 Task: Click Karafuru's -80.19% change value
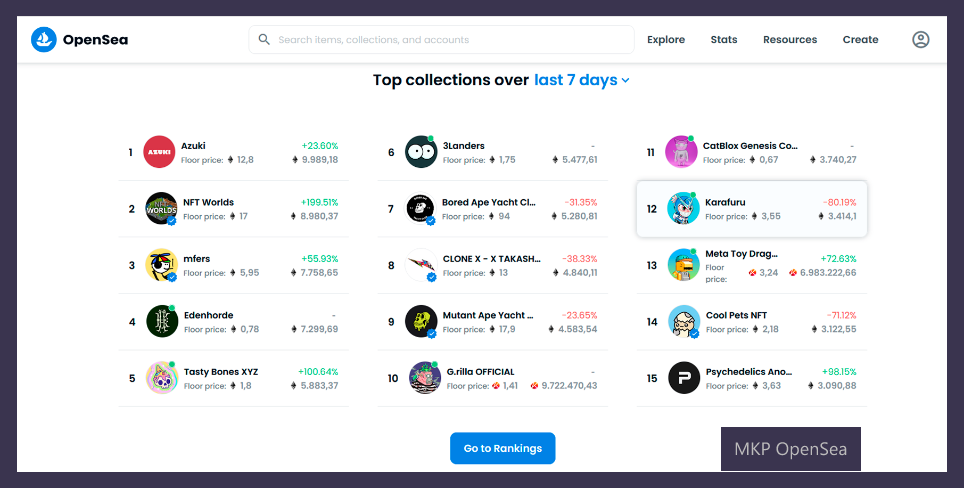click(839, 202)
